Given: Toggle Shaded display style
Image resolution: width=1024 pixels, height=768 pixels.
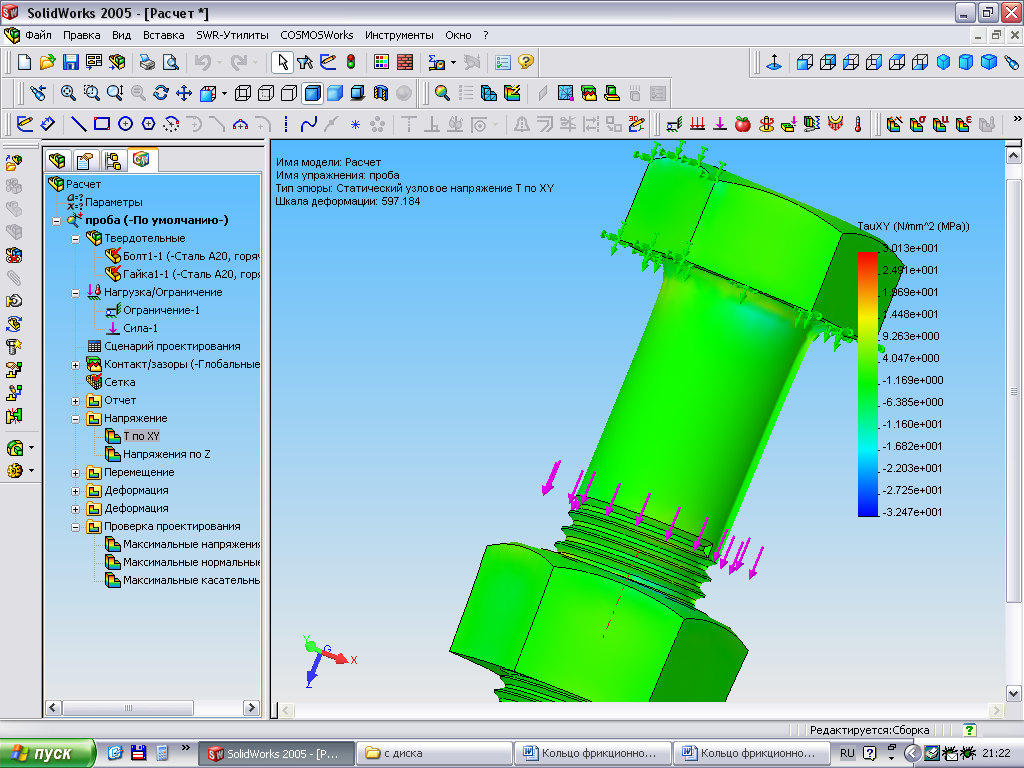Looking at the screenshot, I should pyautogui.click(x=335, y=93).
